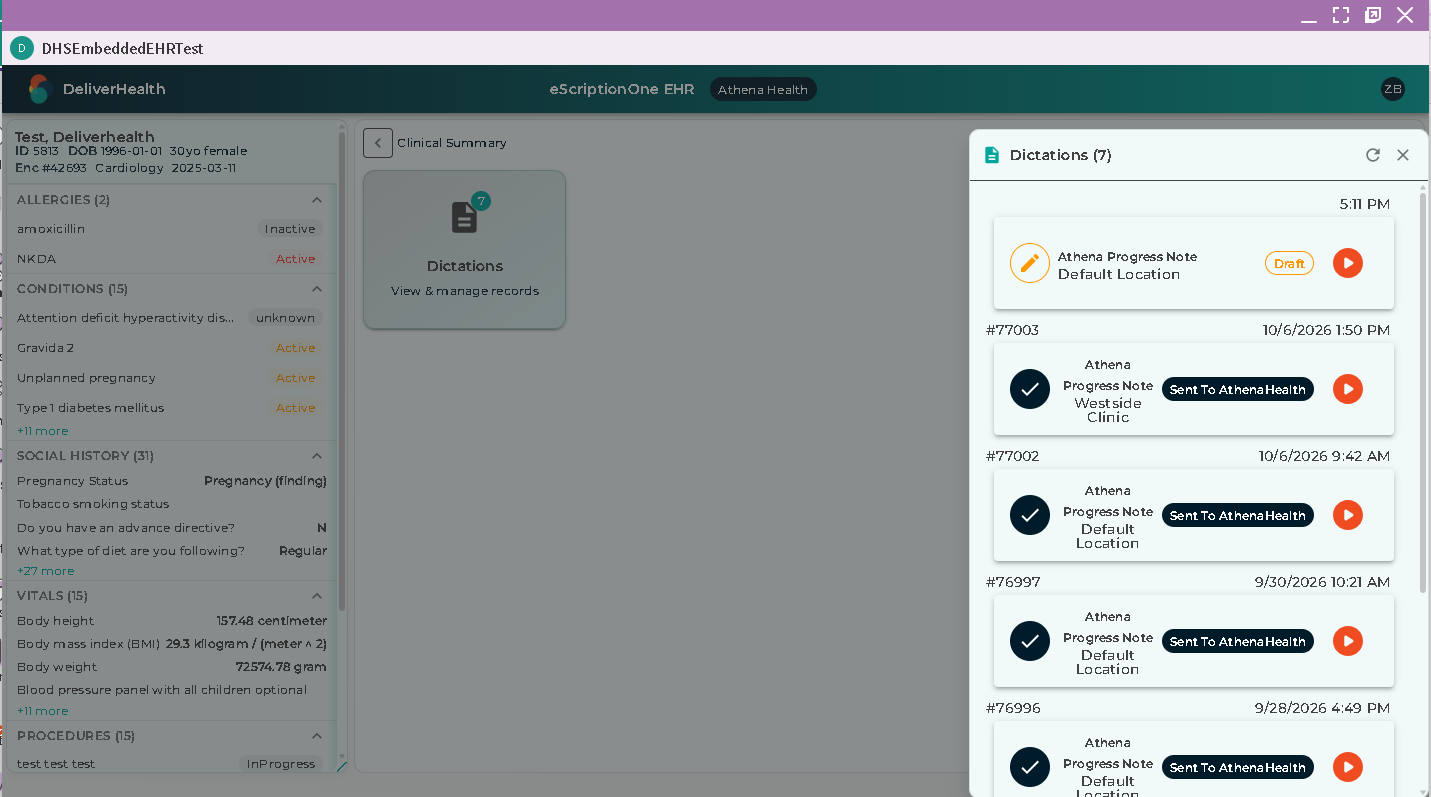
Task: Click the pencil edit icon on Draft note
Action: pyautogui.click(x=1030, y=263)
